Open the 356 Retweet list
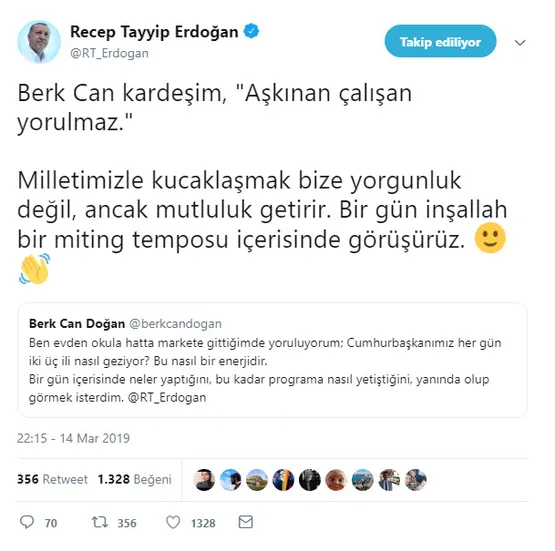 pos(52,479)
